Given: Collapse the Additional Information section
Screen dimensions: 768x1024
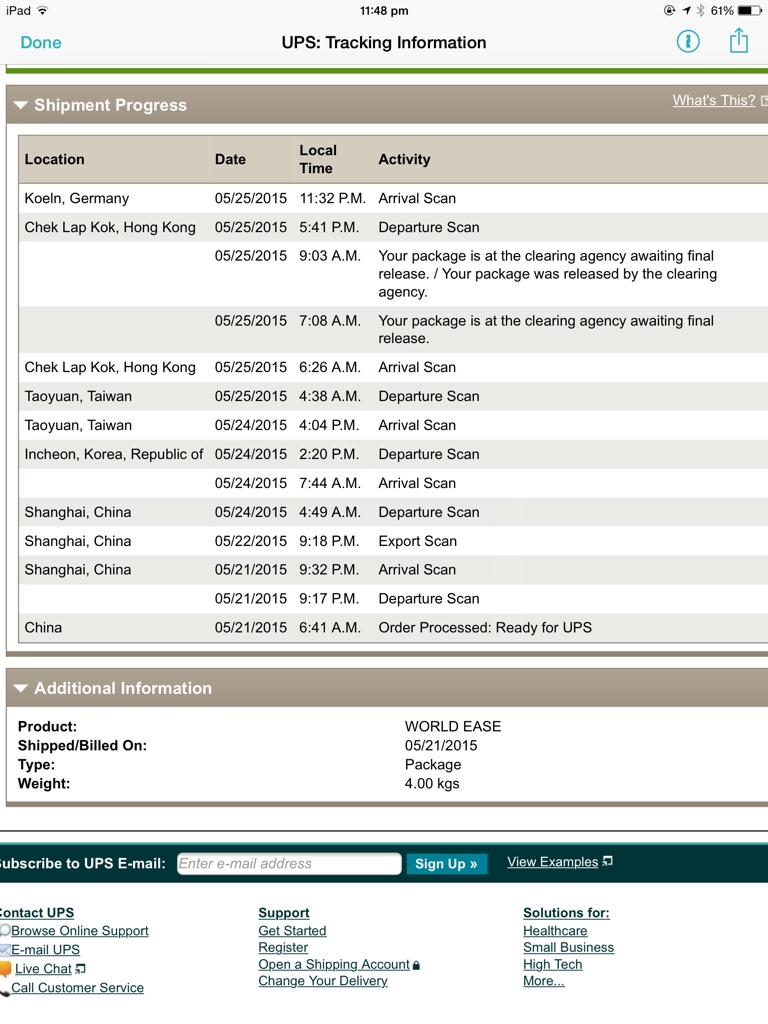Looking at the screenshot, I should (x=20, y=688).
